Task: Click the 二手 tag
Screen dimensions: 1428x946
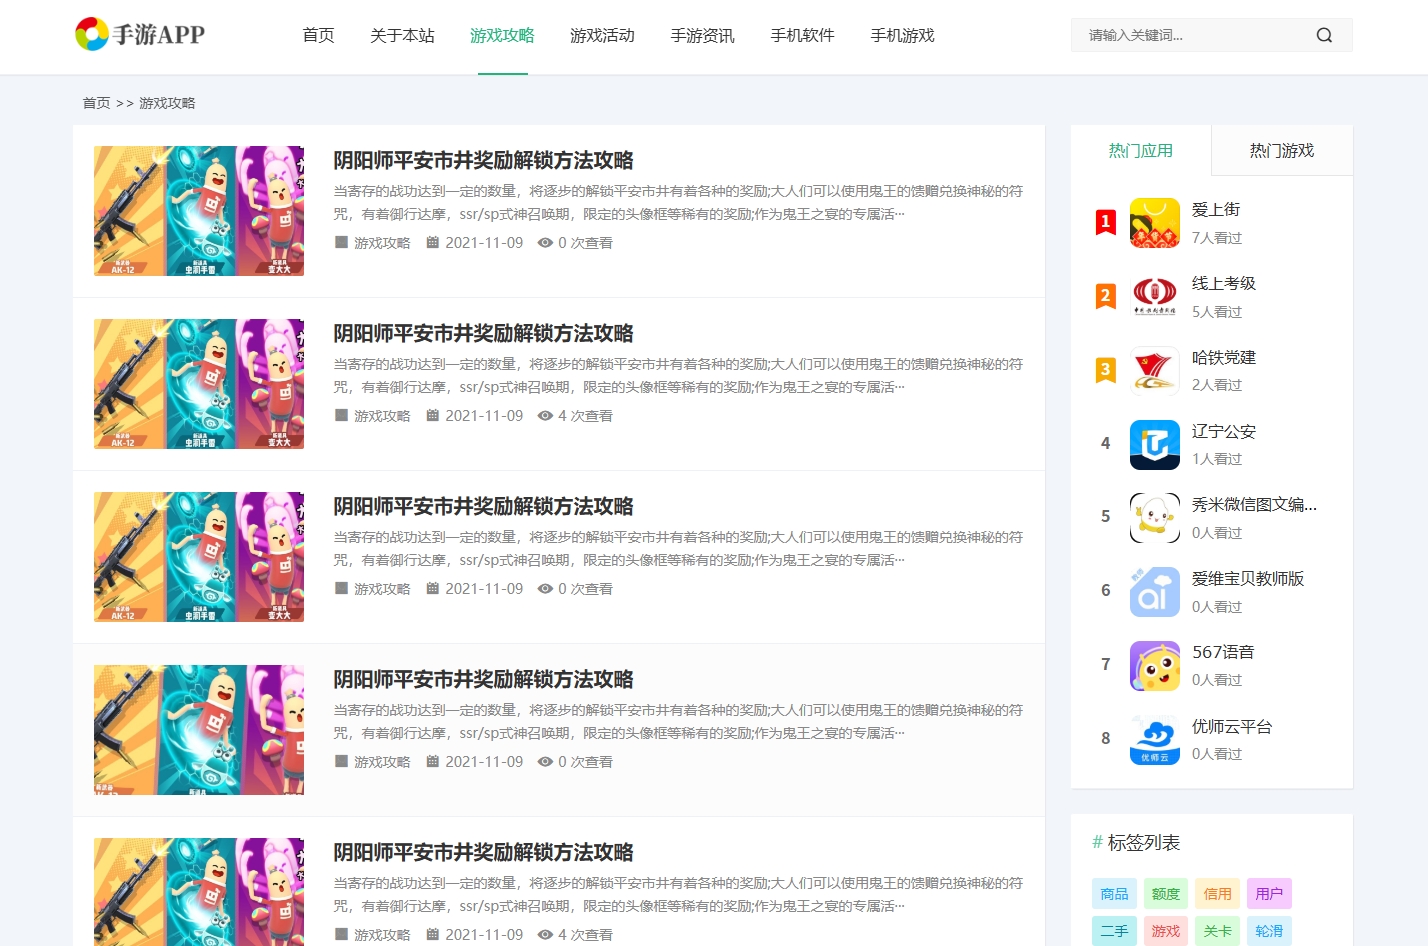Action: [x=1114, y=931]
